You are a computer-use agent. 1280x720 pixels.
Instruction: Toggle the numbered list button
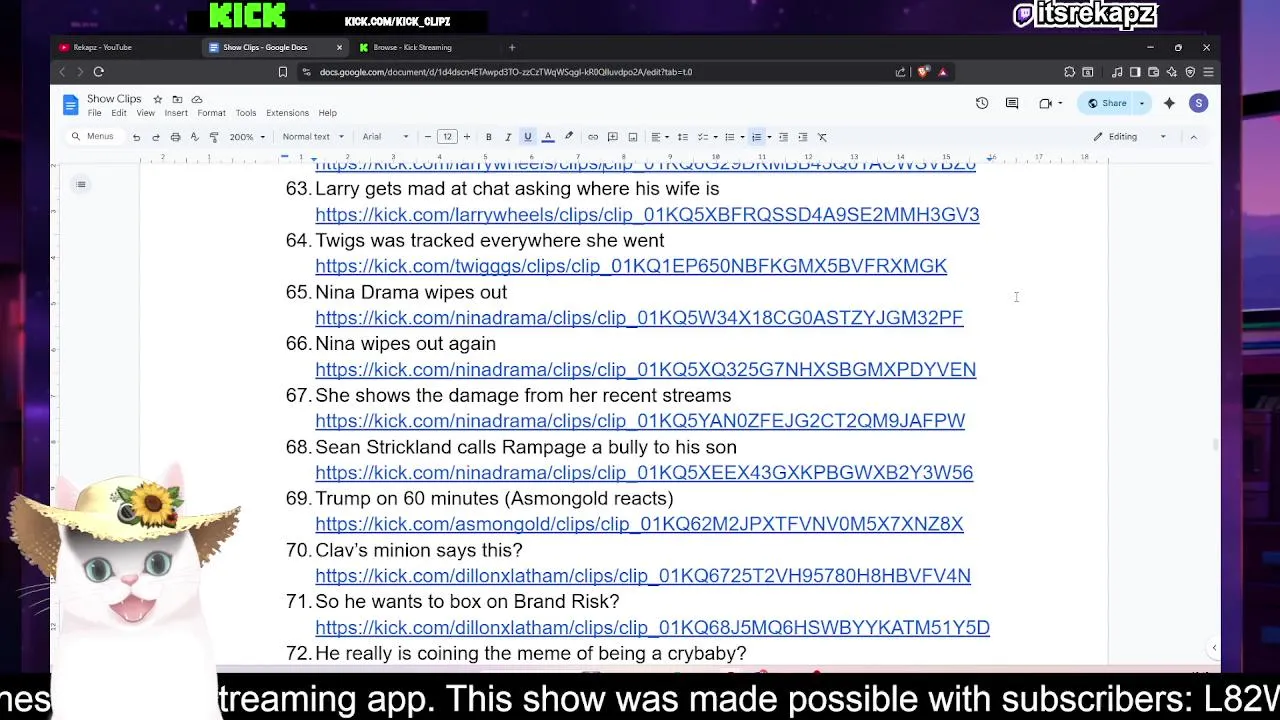coord(756,137)
